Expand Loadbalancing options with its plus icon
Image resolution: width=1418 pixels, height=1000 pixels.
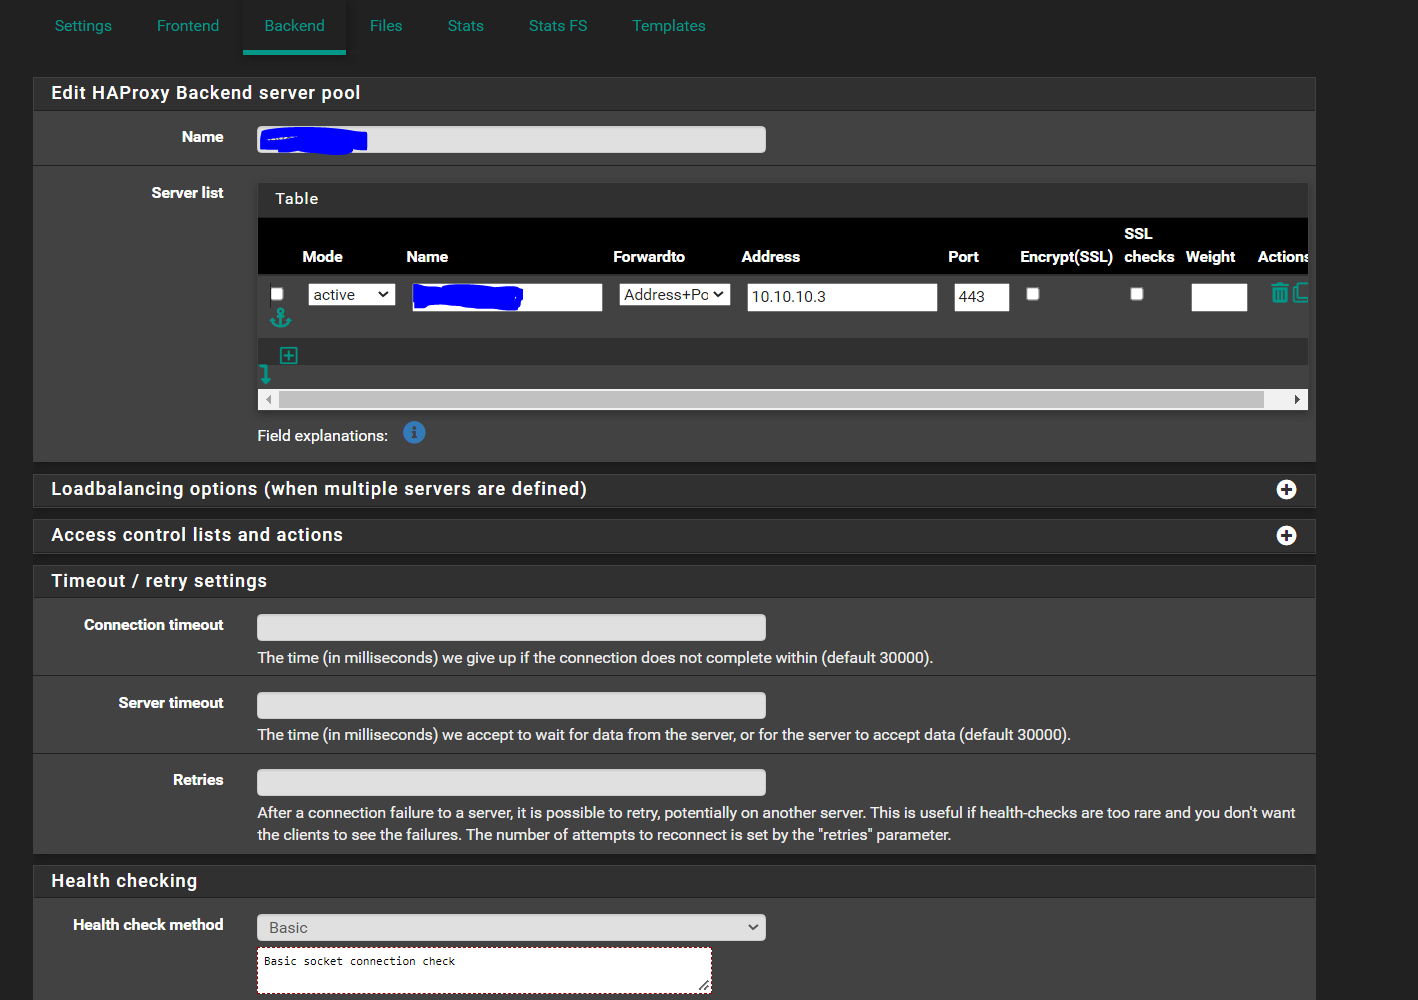tap(1287, 489)
